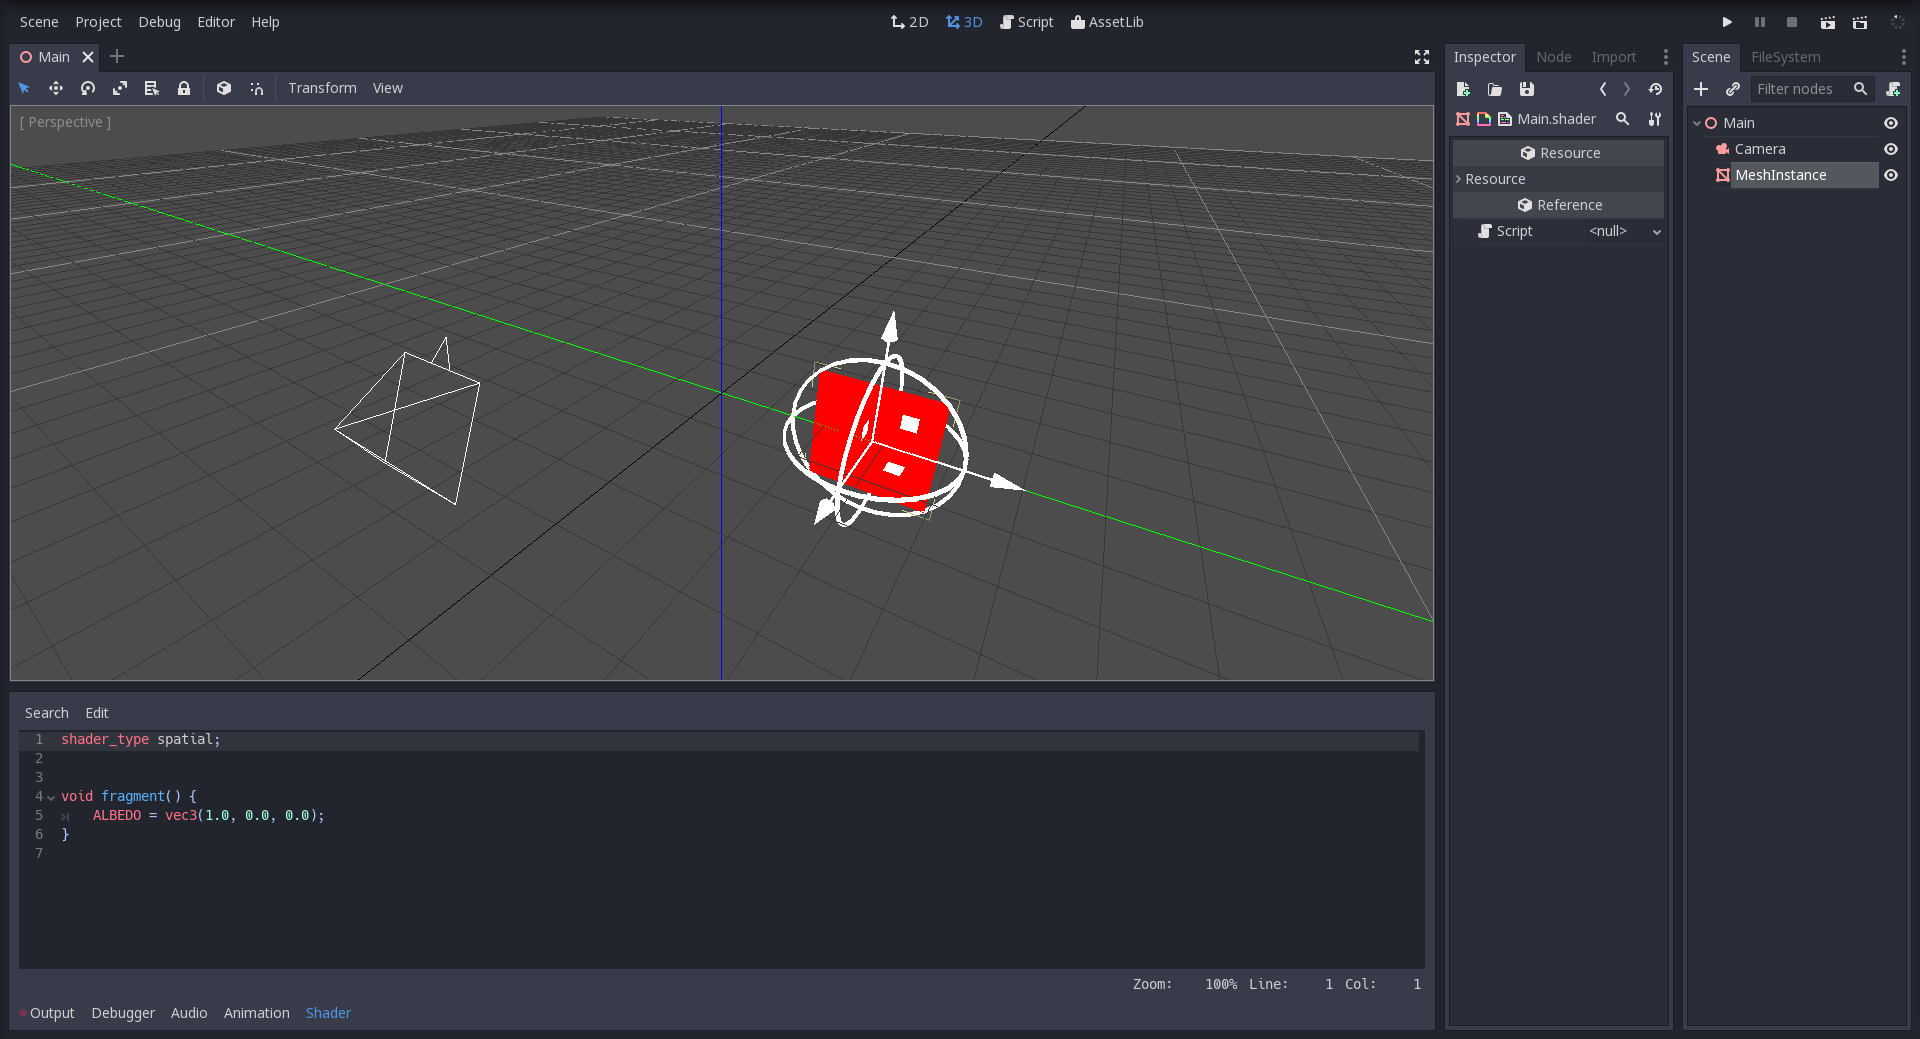Toggle visibility of Camera node

tap(1891, 149)
